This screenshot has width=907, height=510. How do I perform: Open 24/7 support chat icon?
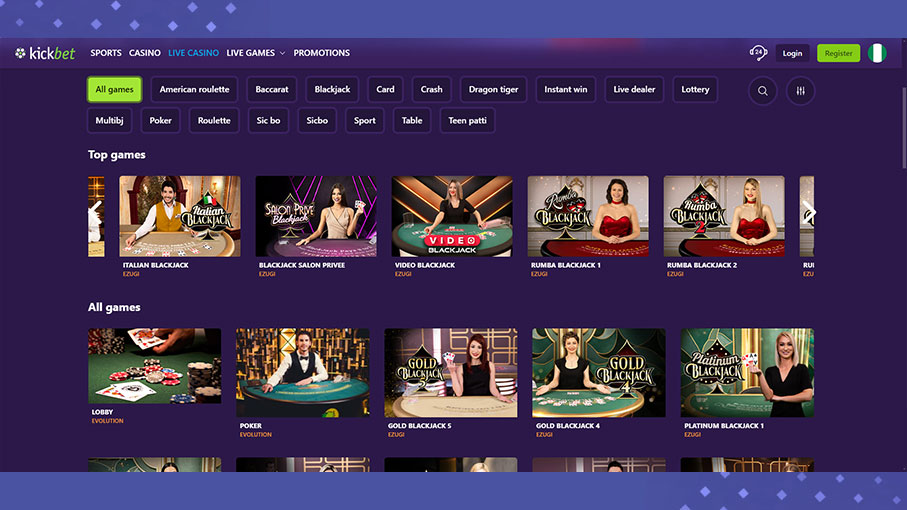[x=757, y=53]
